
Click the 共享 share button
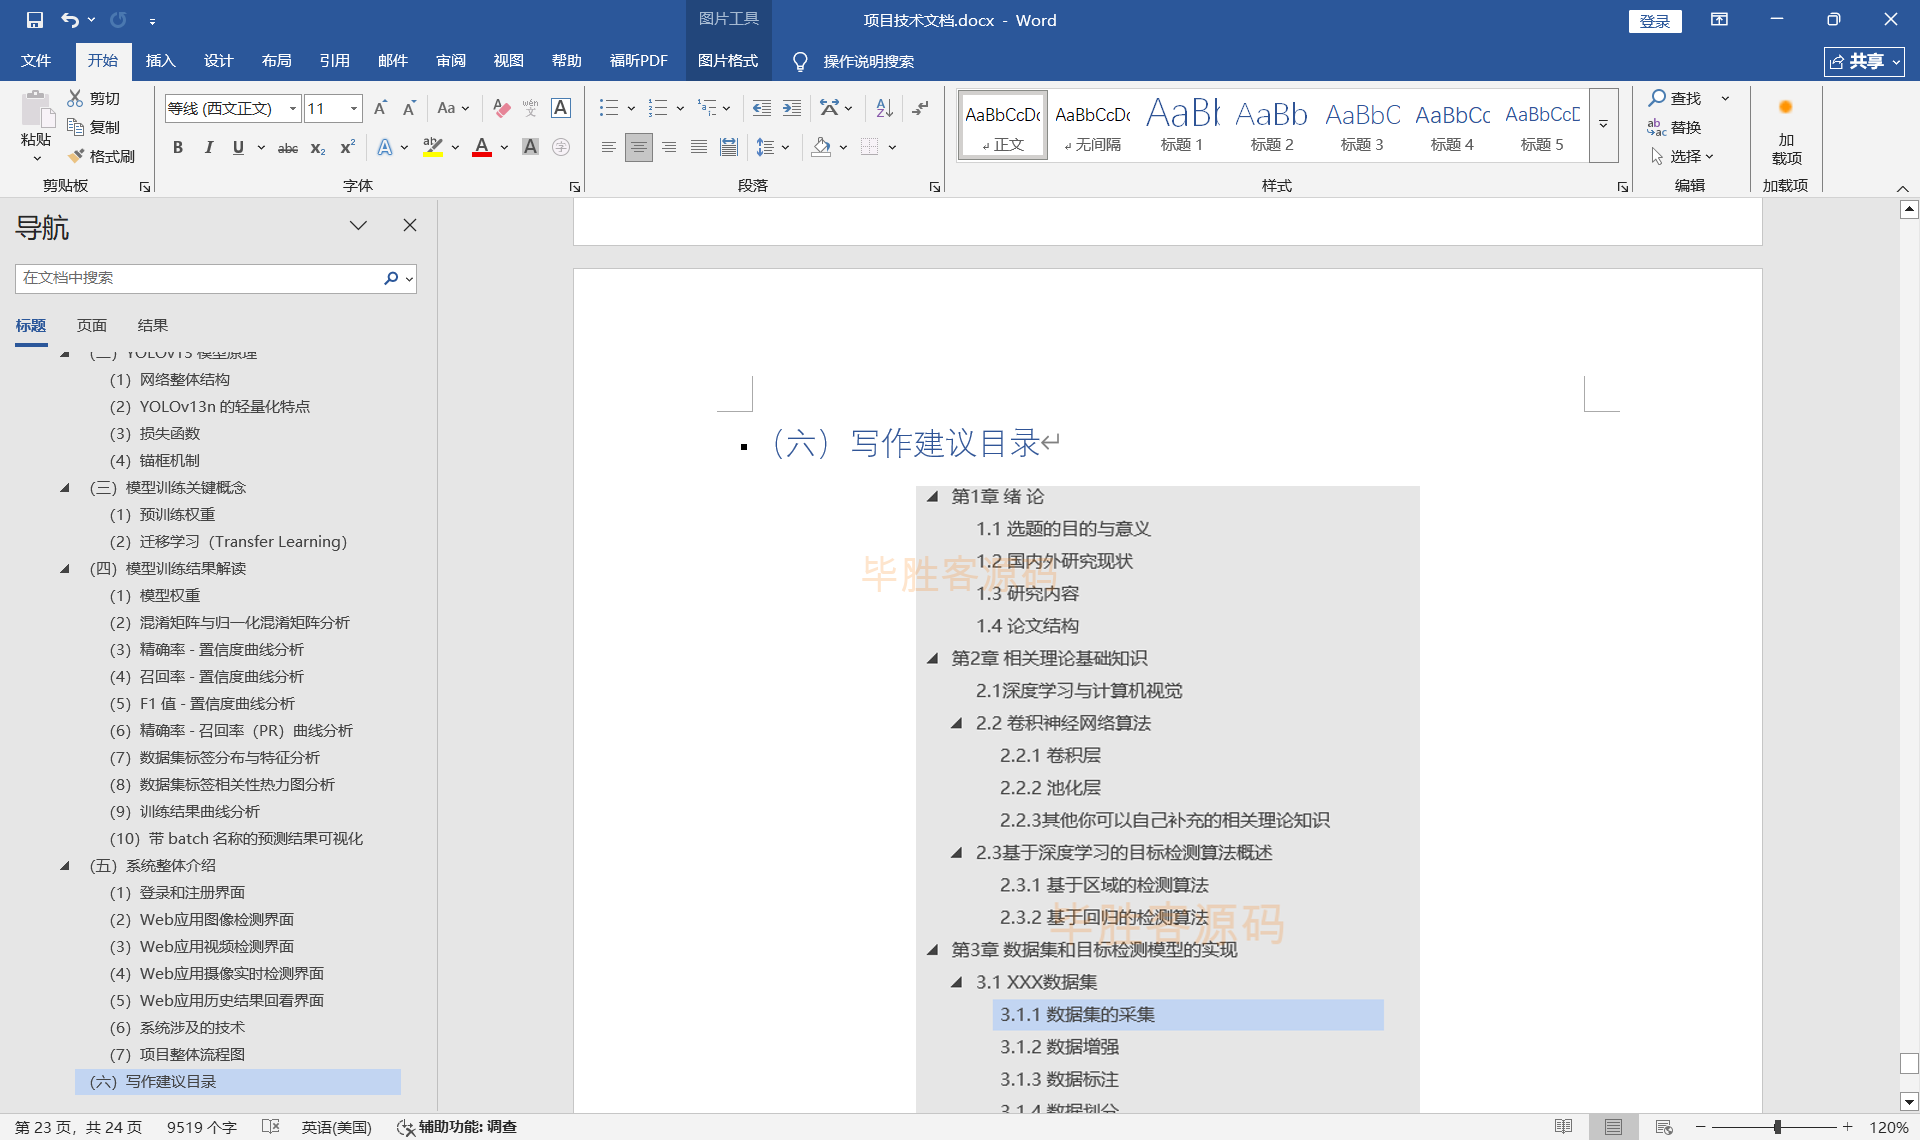coord(1863,61)
